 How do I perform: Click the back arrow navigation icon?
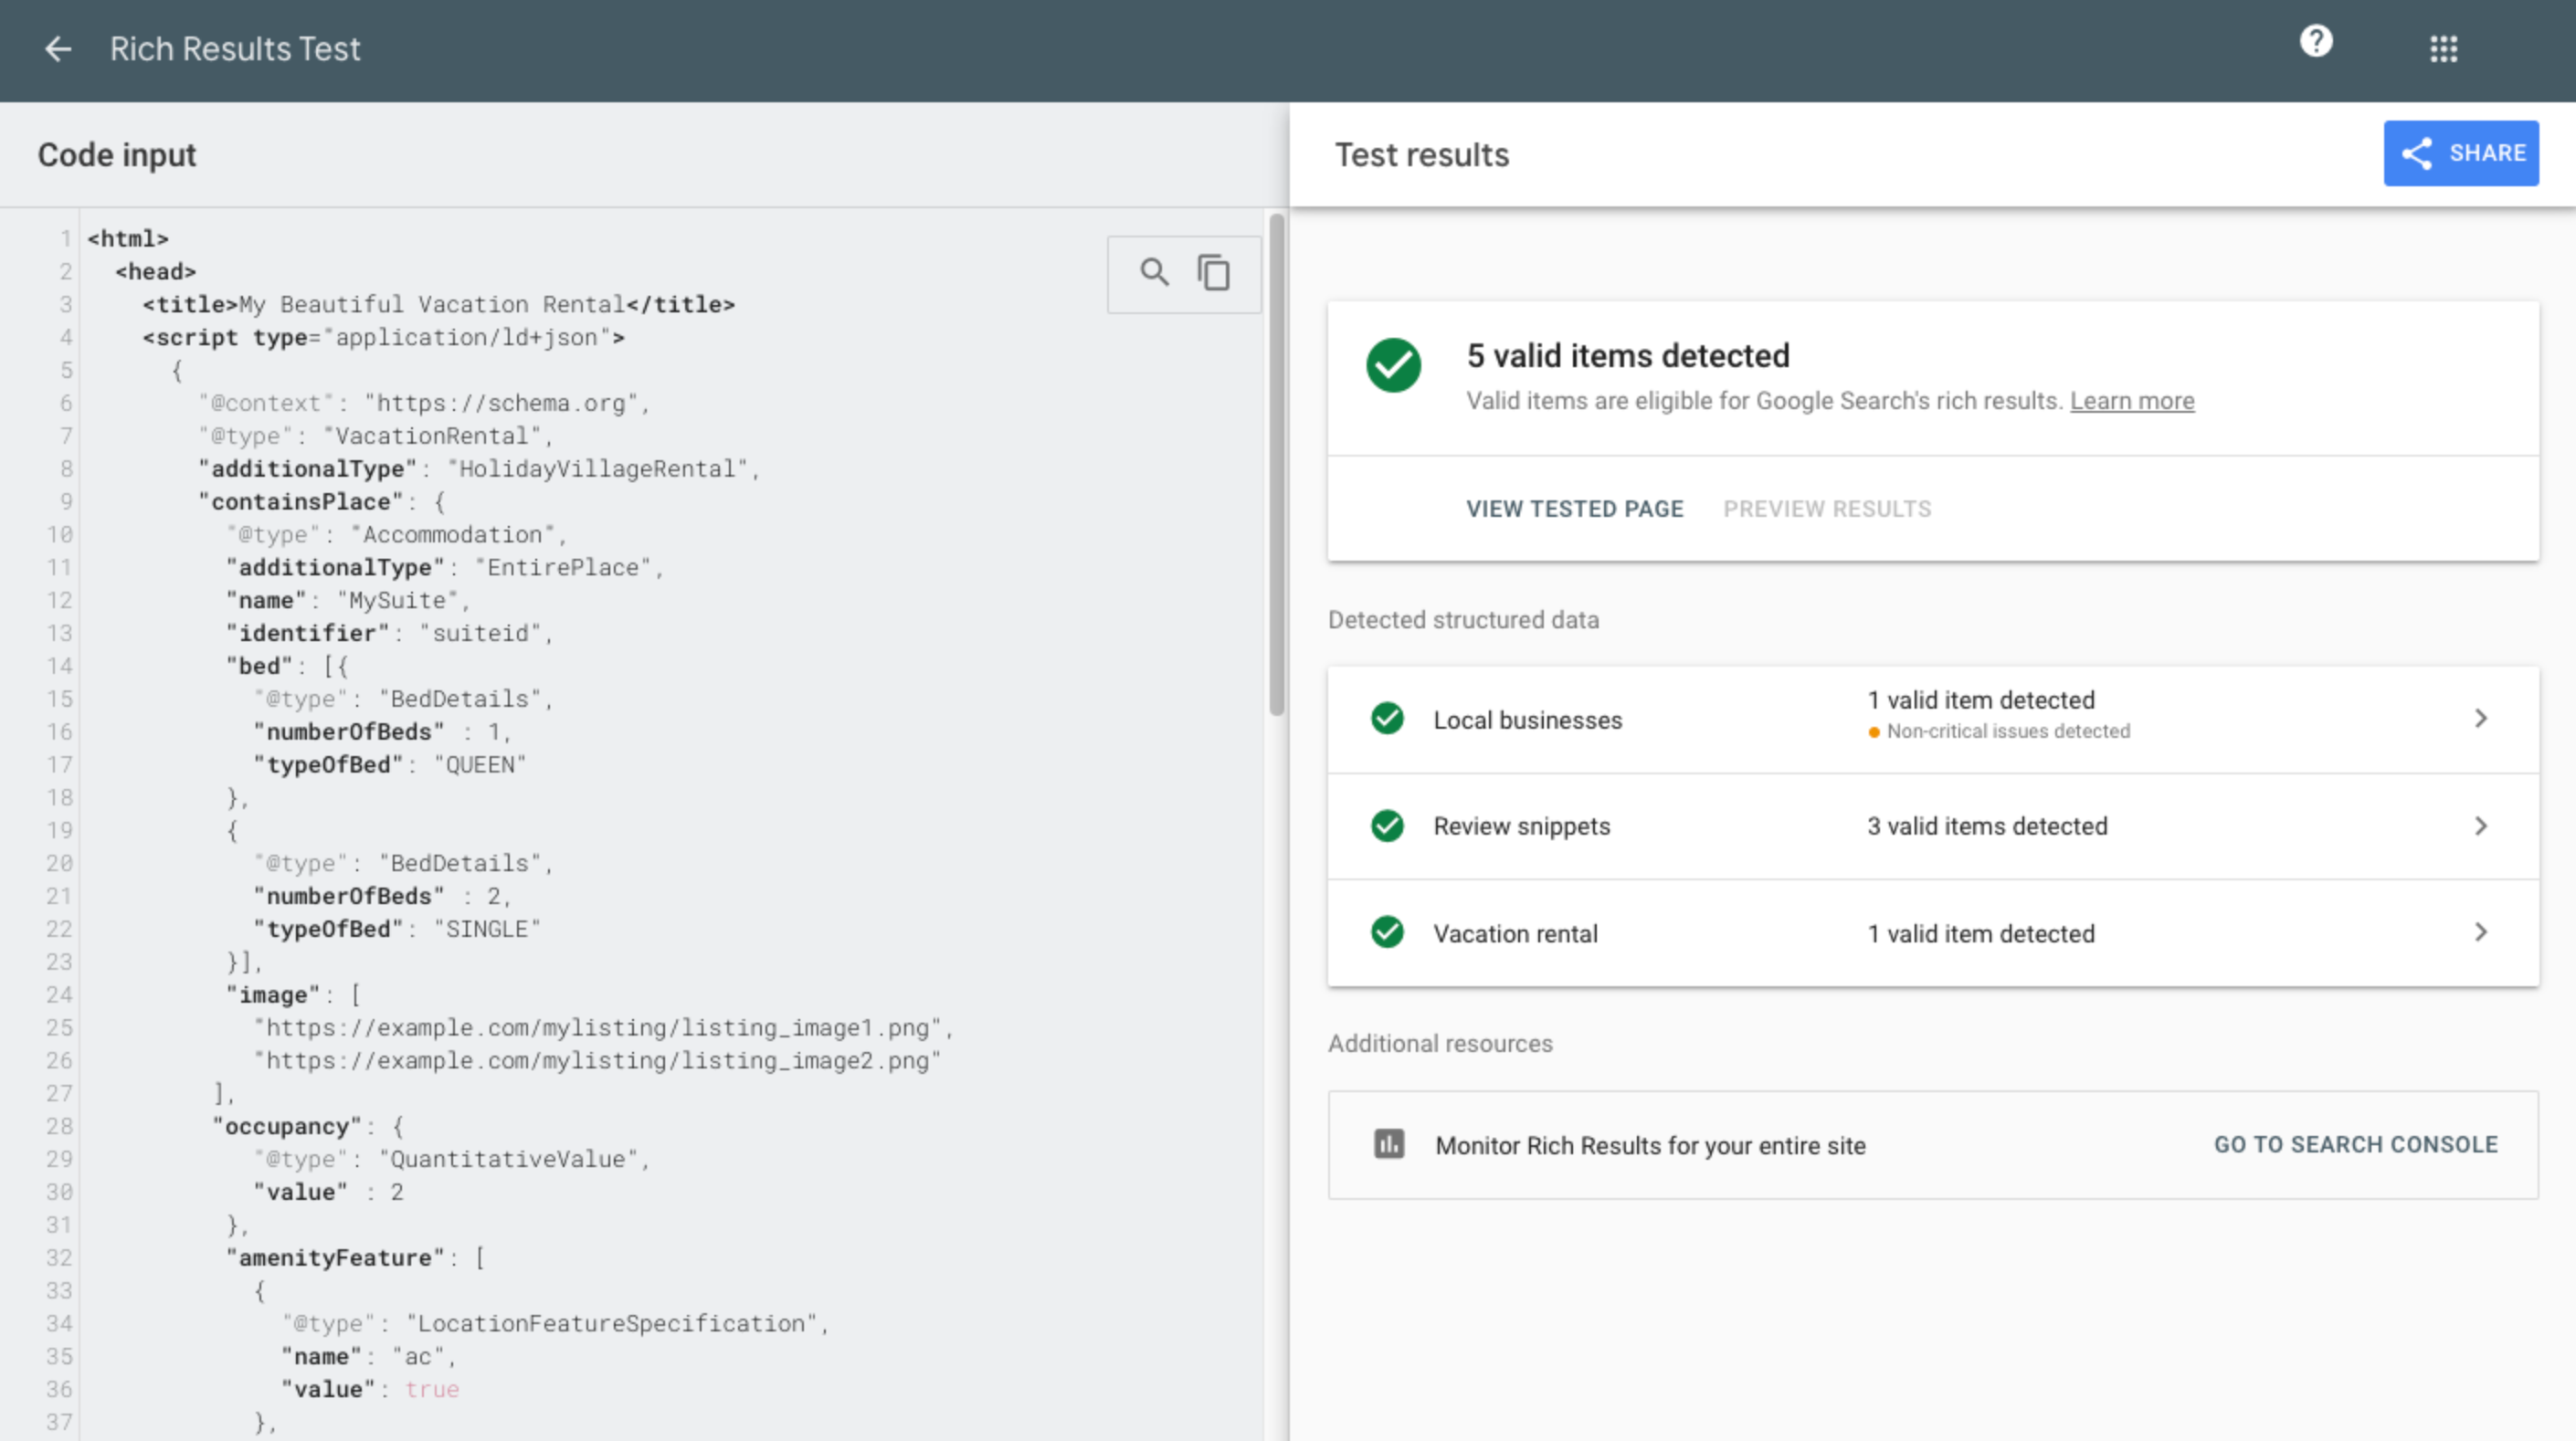(57, 47)
